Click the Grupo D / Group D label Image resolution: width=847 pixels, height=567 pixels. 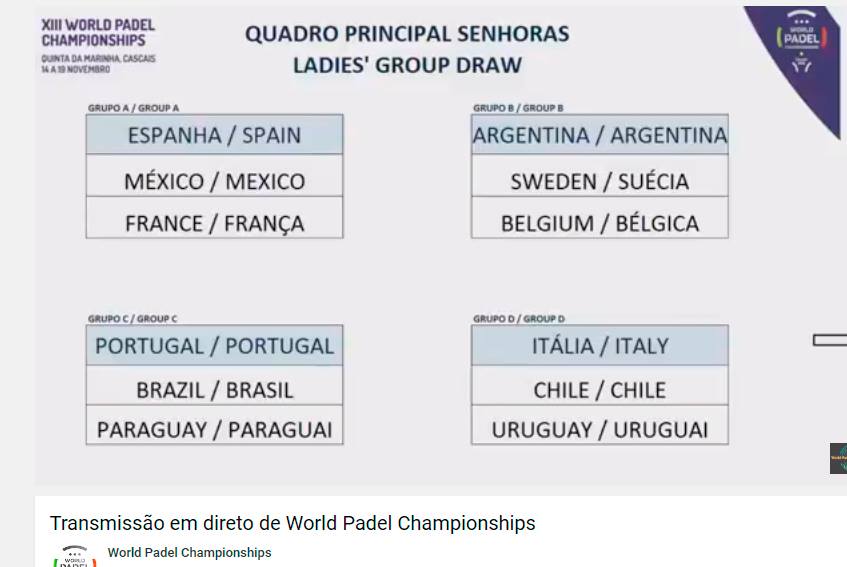coord(519,319)
